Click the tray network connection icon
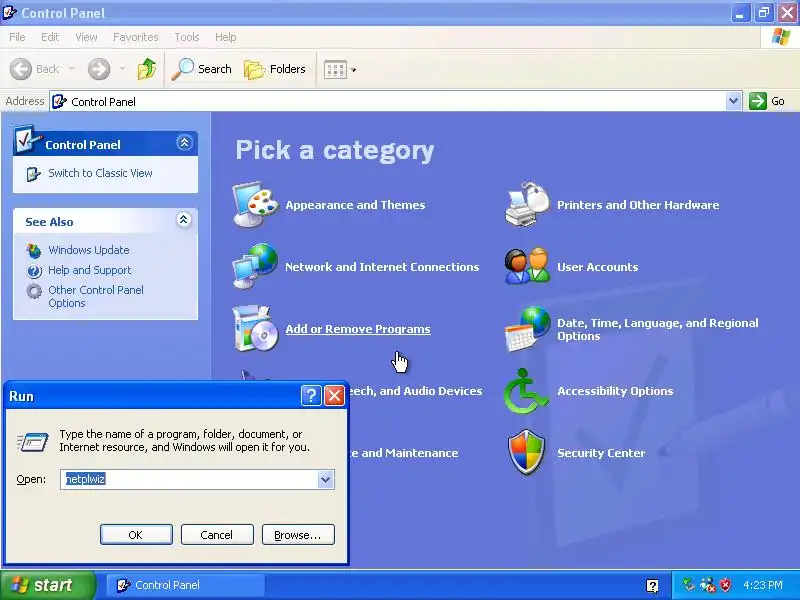Viewport: 800px width, 600px height. pyautogui.click(x=708, y=585)
